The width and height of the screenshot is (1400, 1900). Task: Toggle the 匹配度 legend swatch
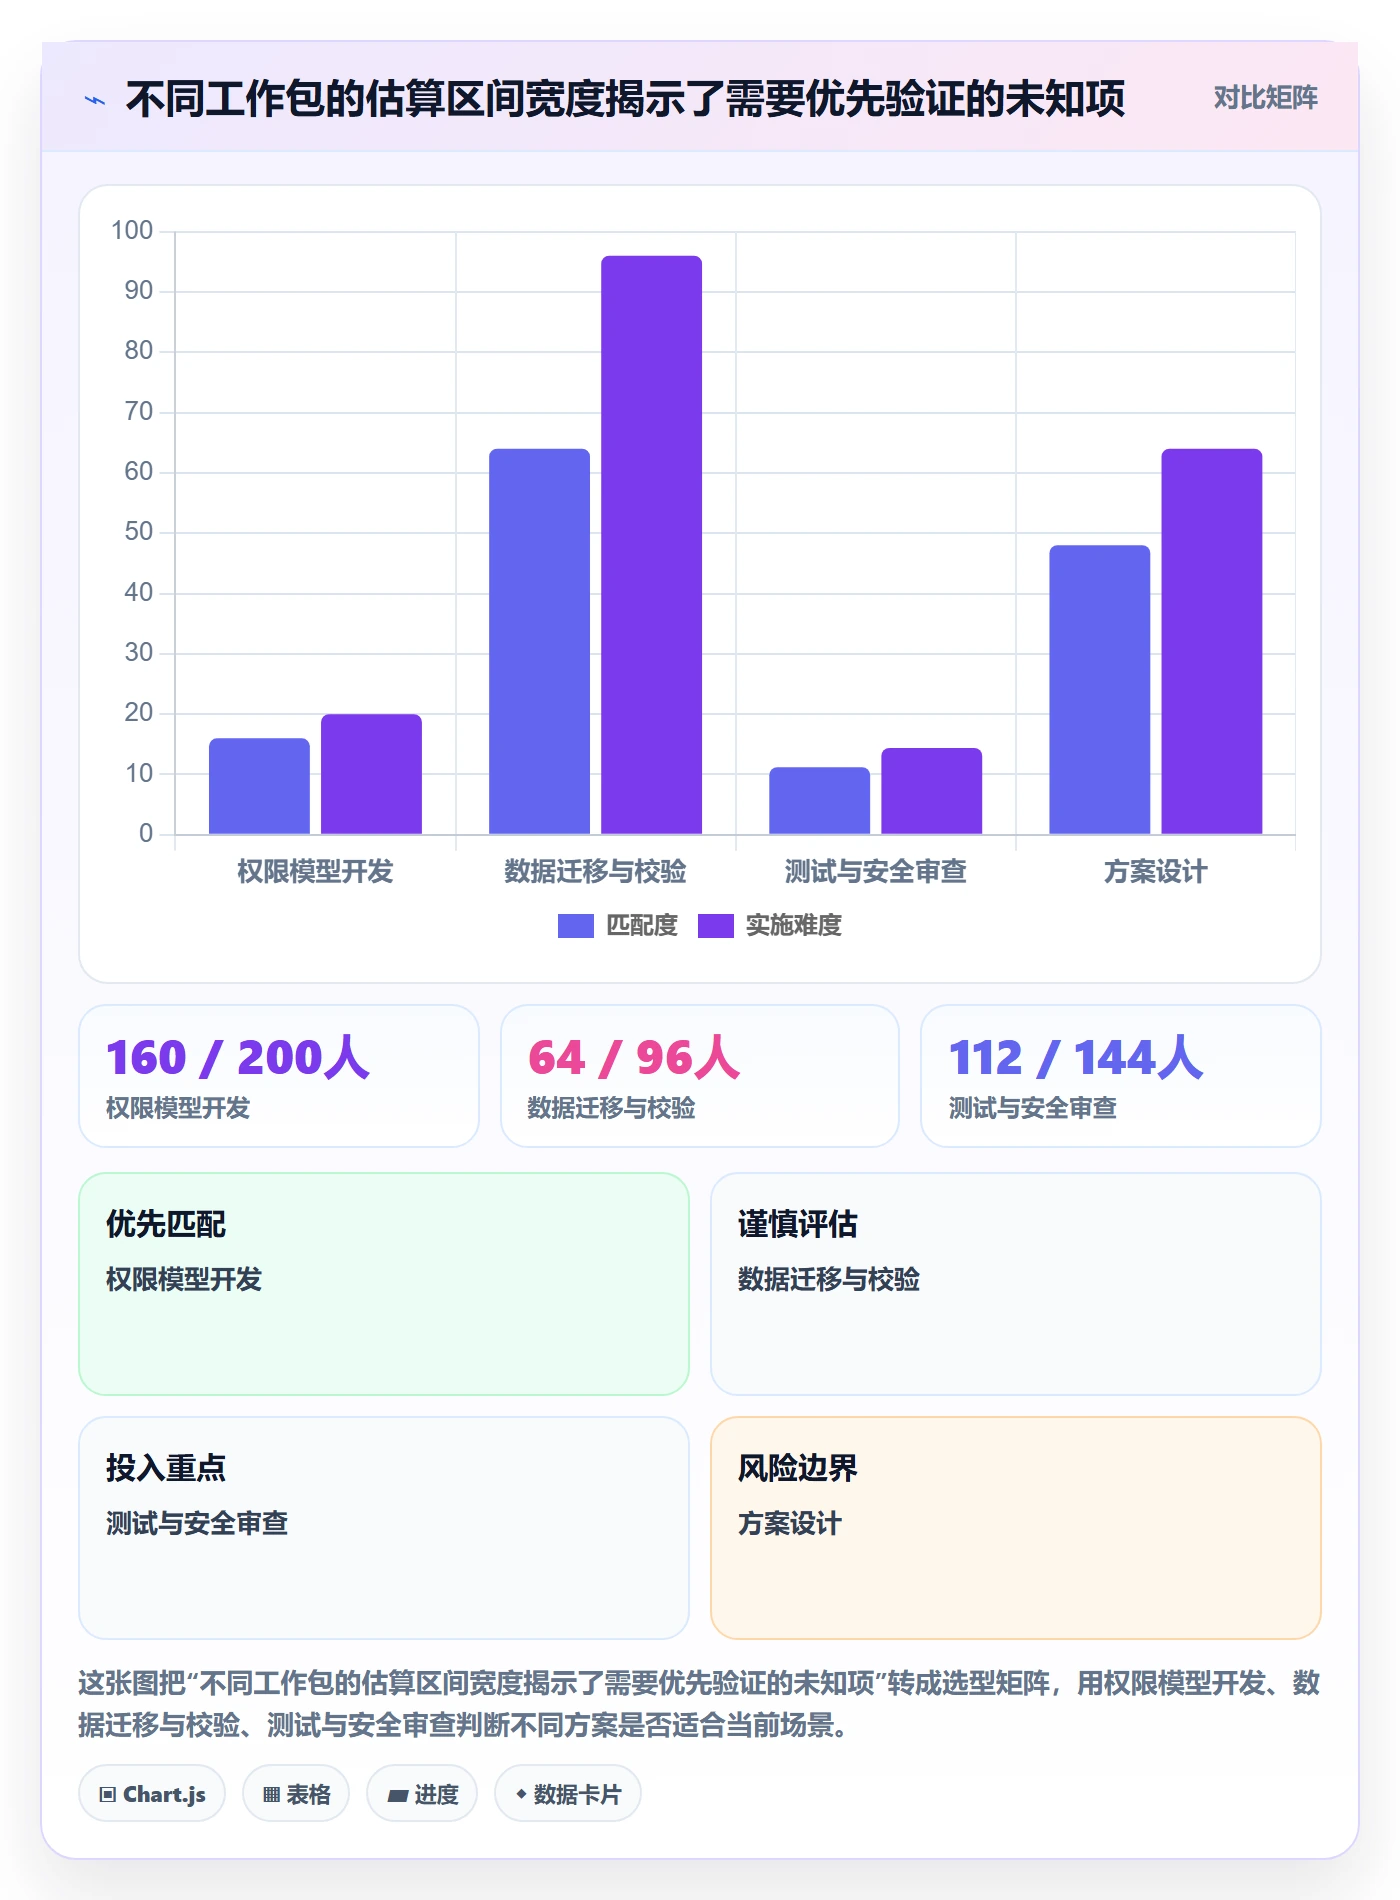(x=575, y=926)
